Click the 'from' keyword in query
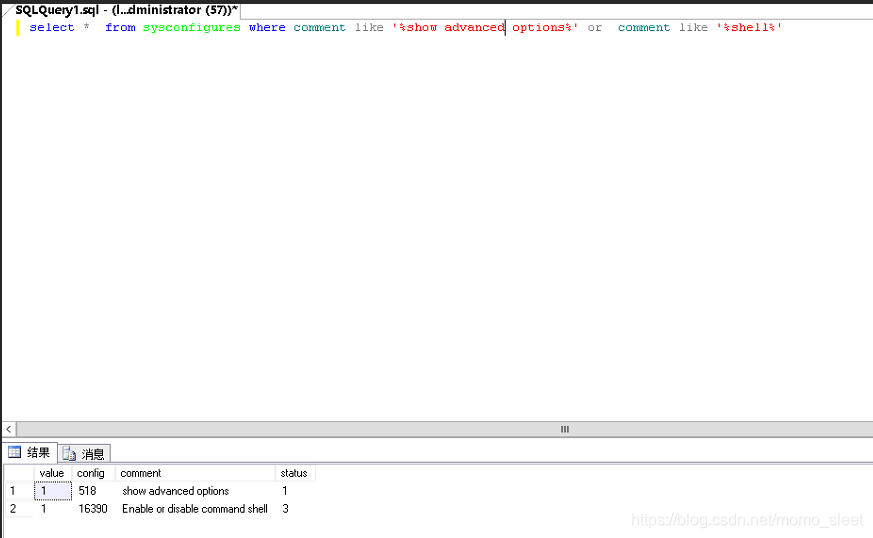The width and height of the screenshot is (873, 538). coord(120,27)
